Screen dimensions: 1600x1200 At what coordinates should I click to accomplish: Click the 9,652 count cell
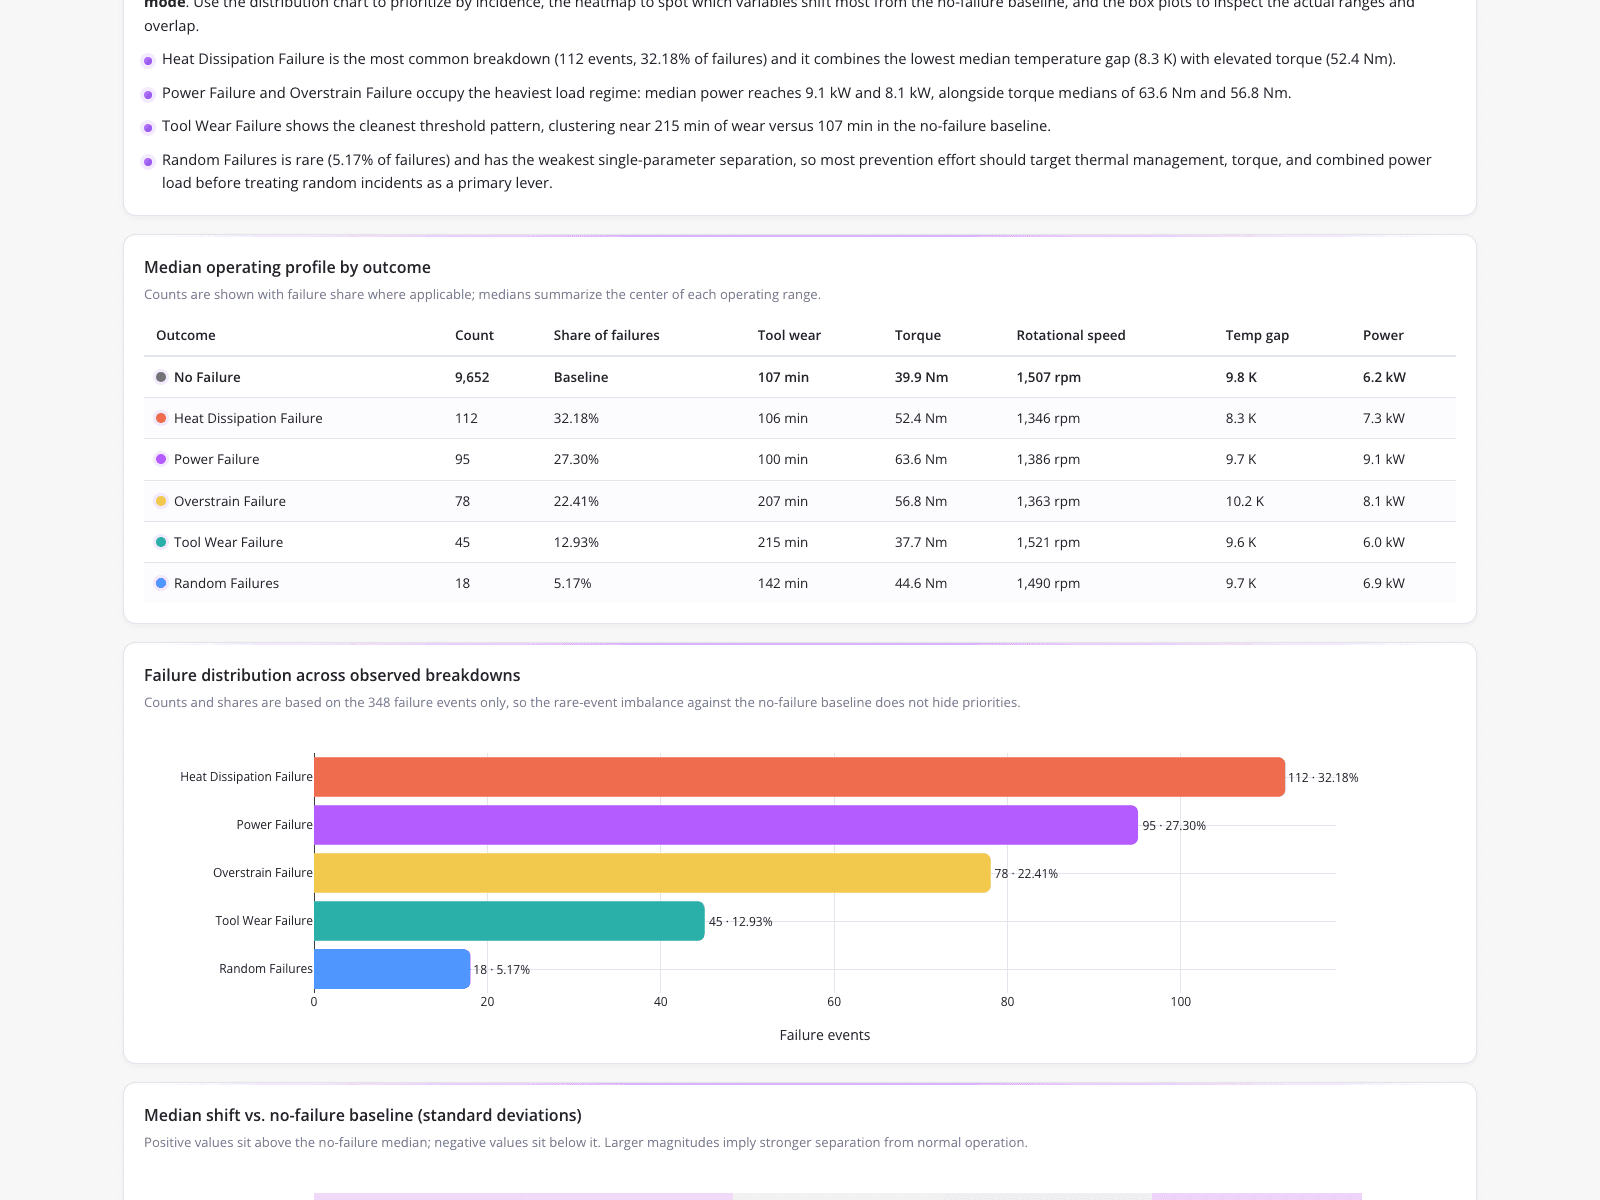coord(472,377)
